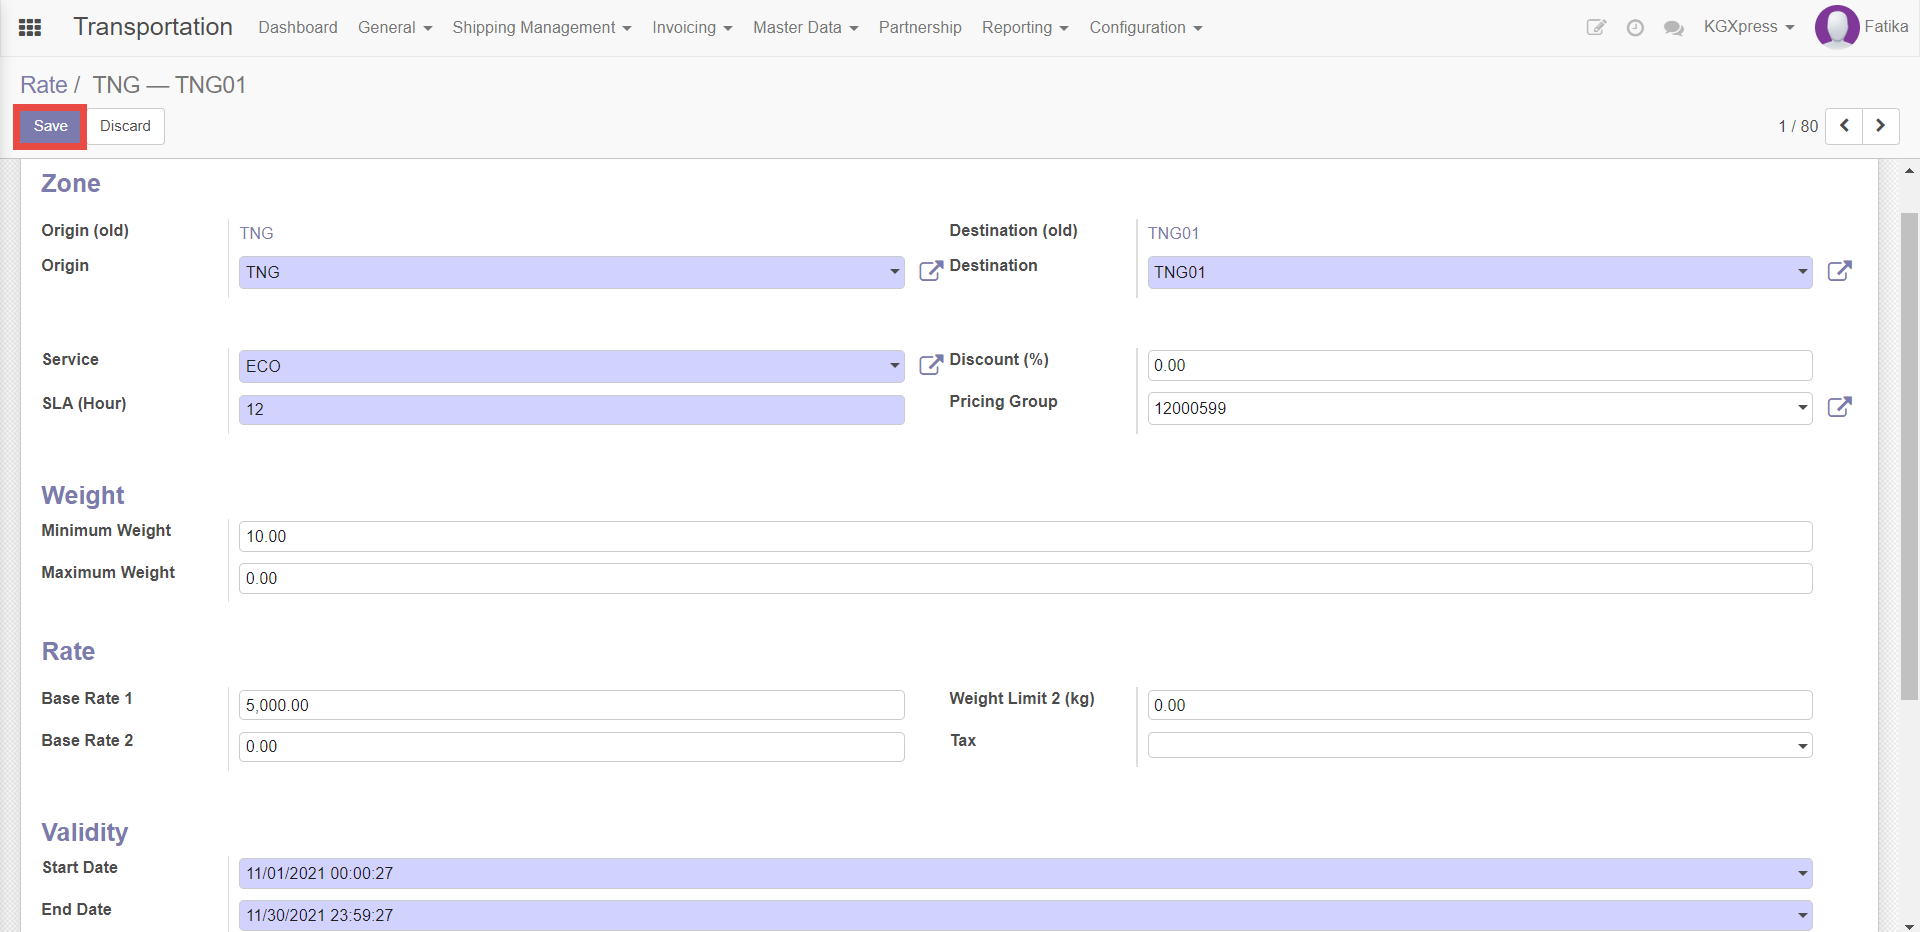Click the Base Rate 2 field
Image resolution: width=1920 pixels, height=932 pixels.
point(572,746)
